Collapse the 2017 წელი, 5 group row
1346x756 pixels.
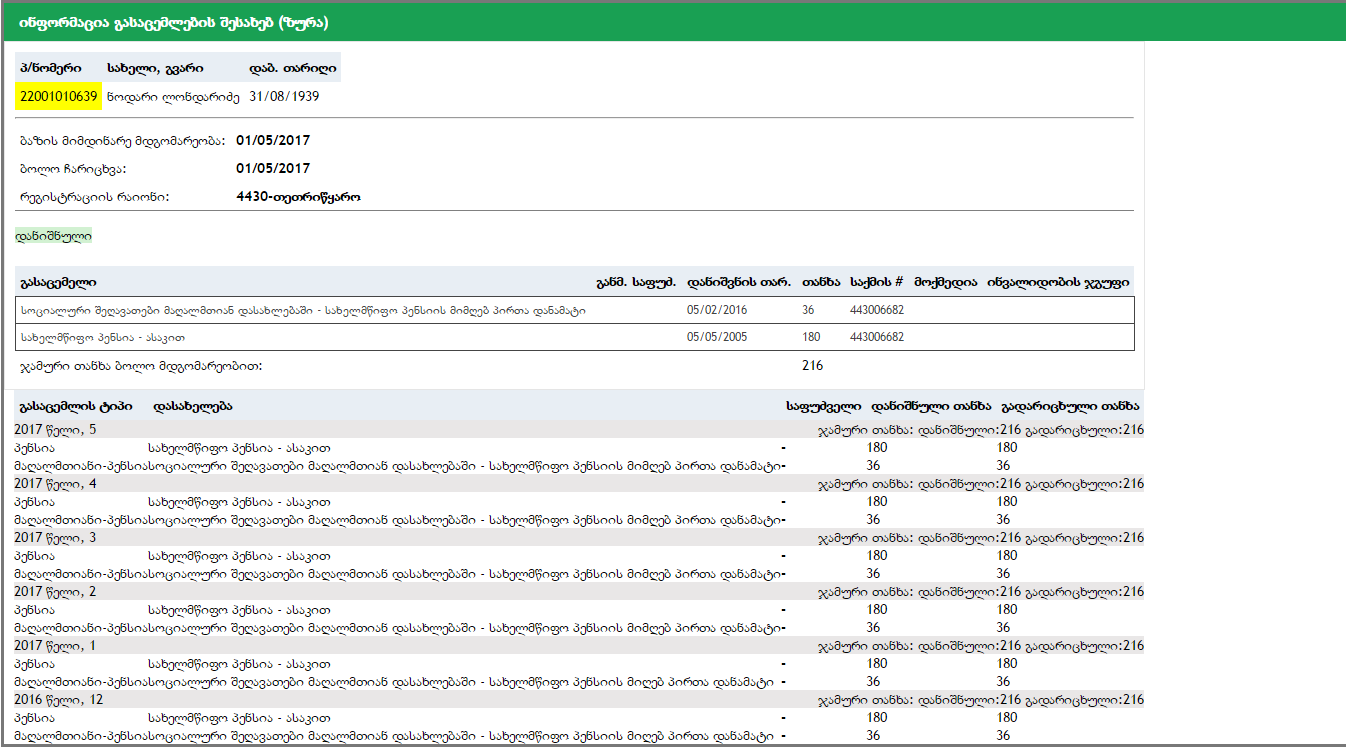click(x=56, y=430)
